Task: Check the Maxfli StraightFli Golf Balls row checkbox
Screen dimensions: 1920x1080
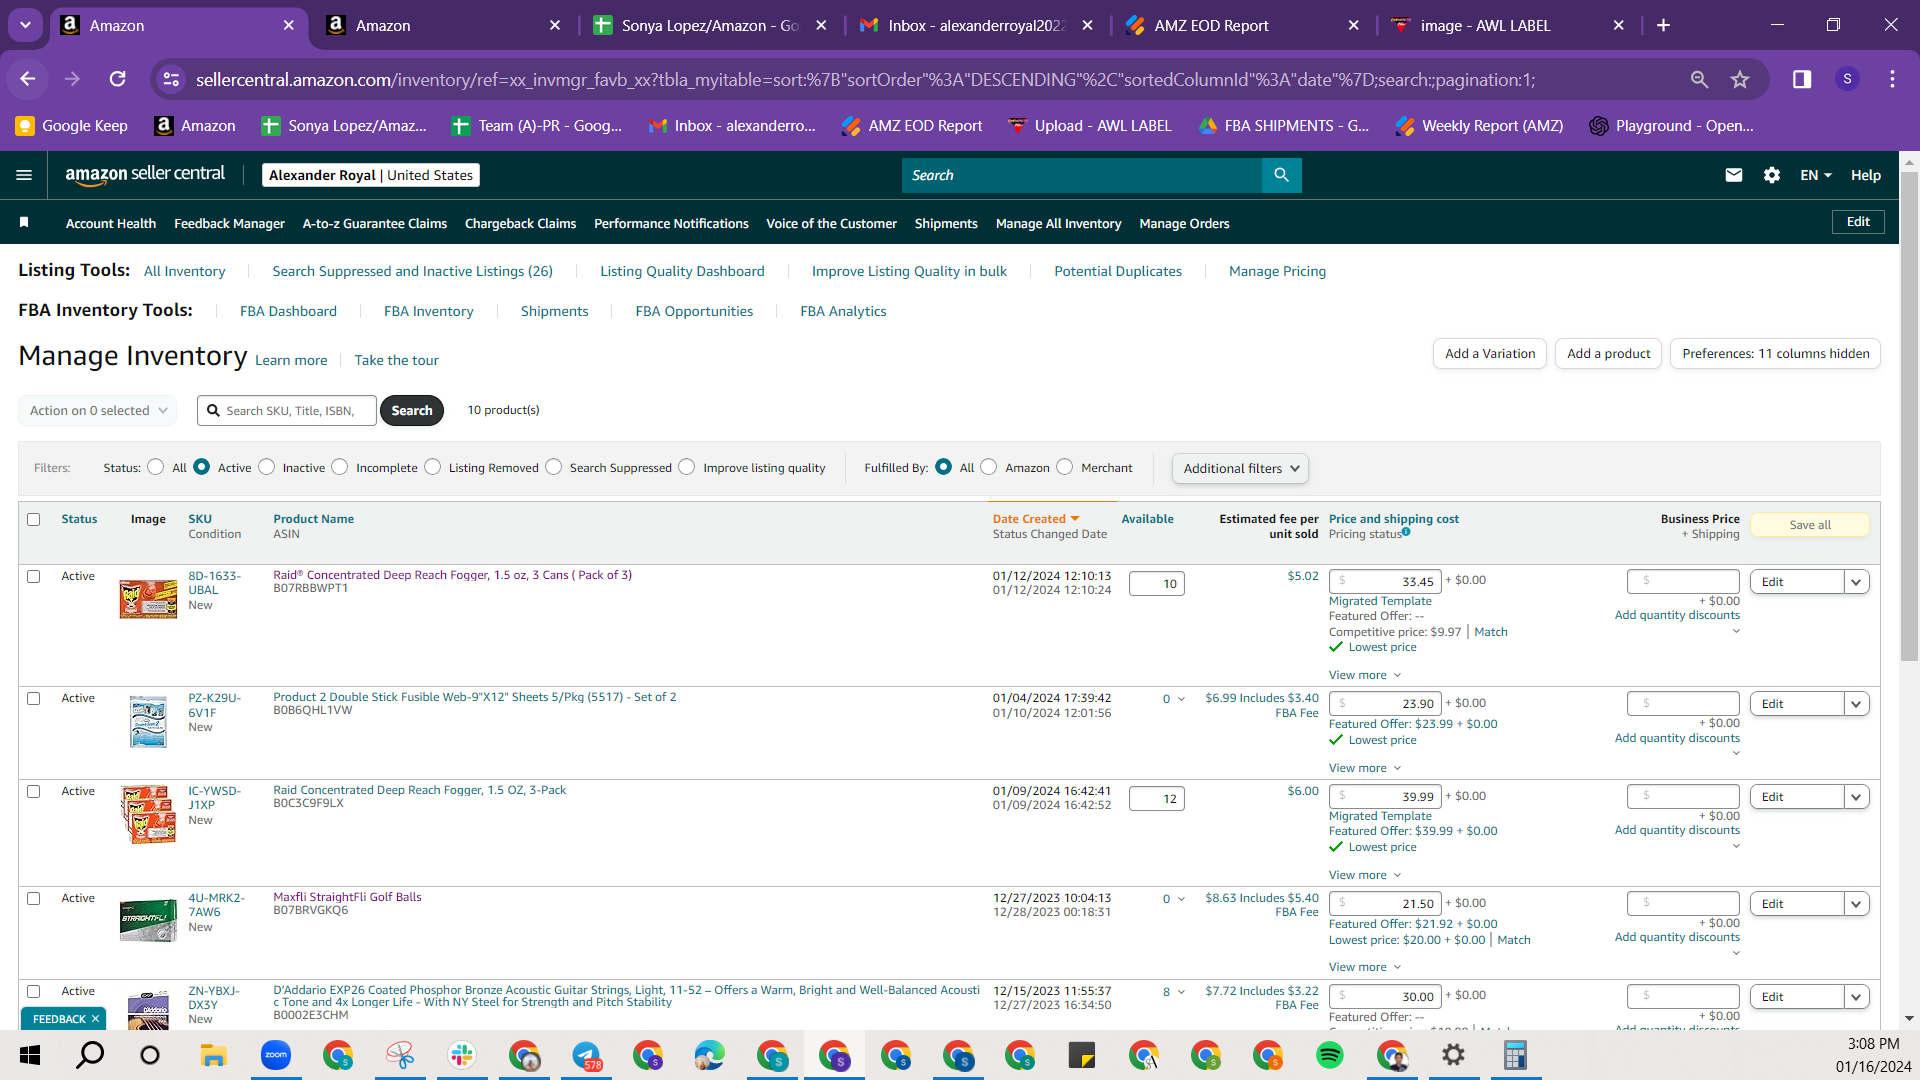Action: [x=34, y=899]
